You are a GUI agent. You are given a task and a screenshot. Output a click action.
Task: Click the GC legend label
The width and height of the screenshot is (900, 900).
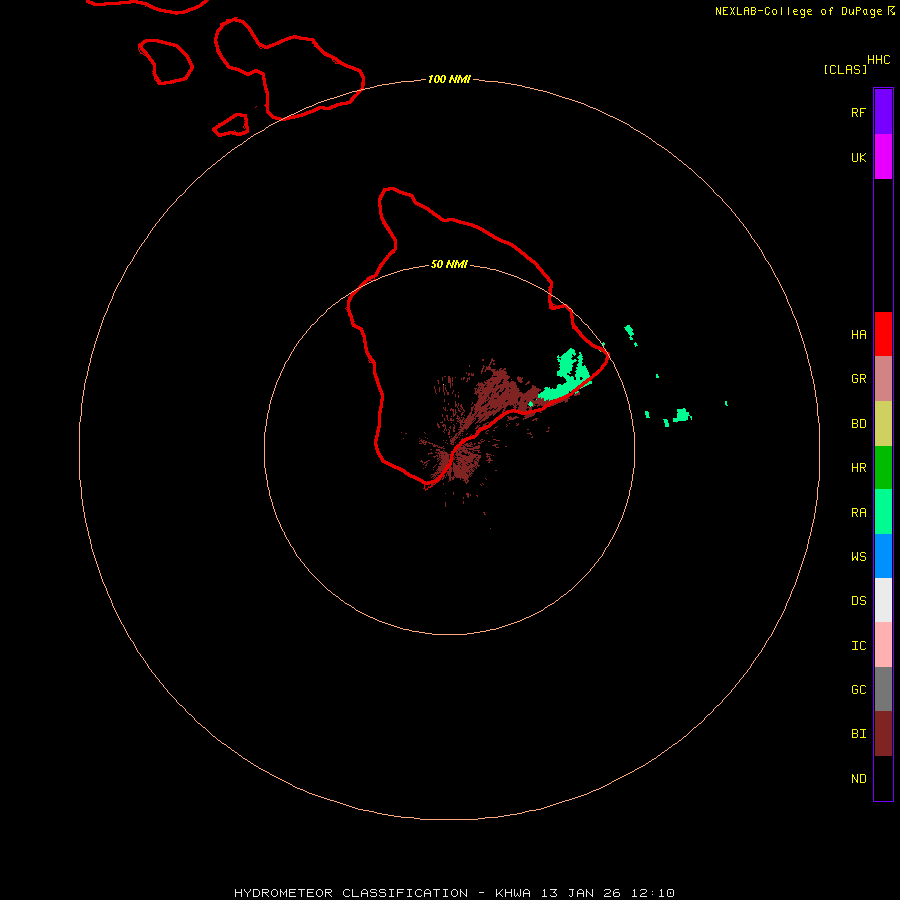[x=858, y=689]
